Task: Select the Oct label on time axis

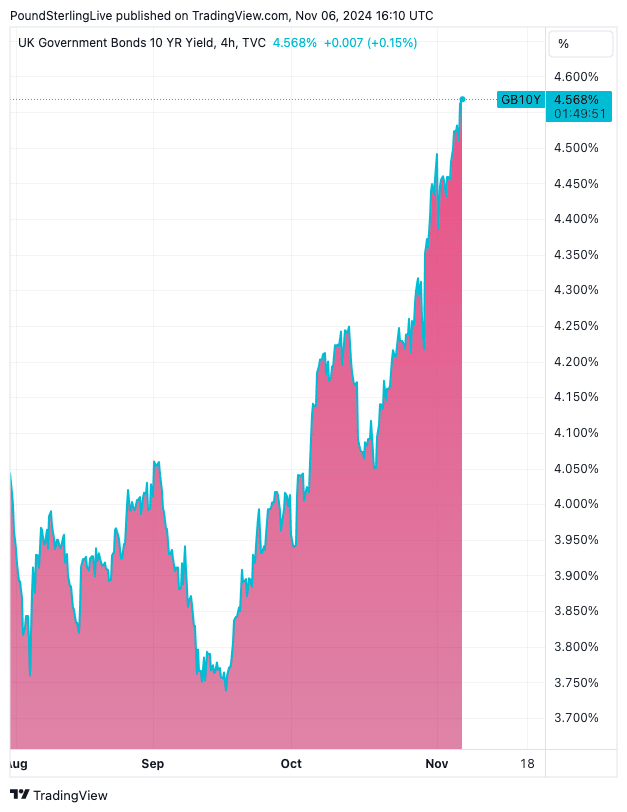Action: 291,764
